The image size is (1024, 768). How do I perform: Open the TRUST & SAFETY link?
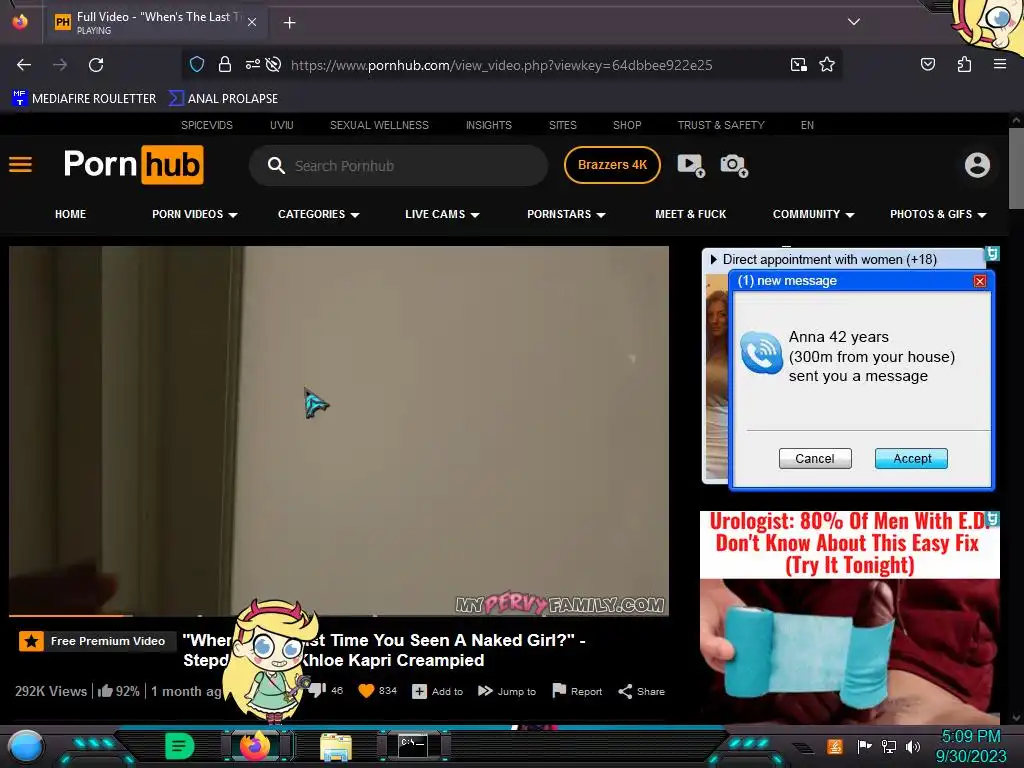point(721,125)
